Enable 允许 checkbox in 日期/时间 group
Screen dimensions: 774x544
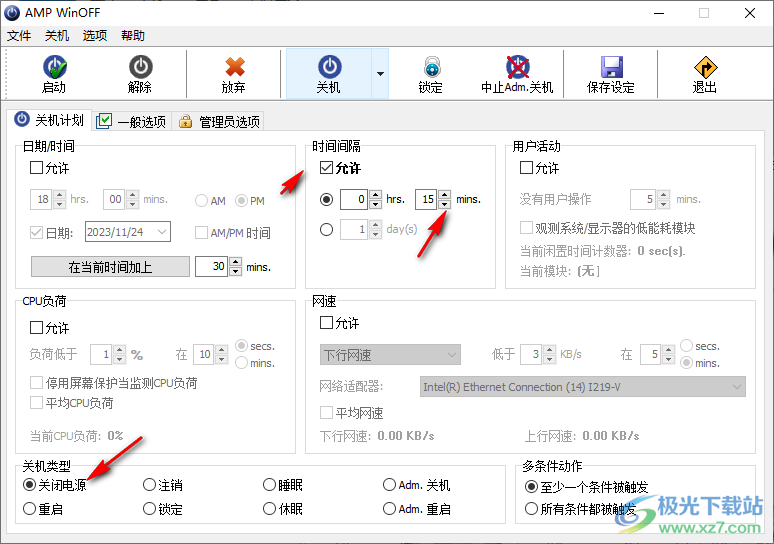click(37, 168)
